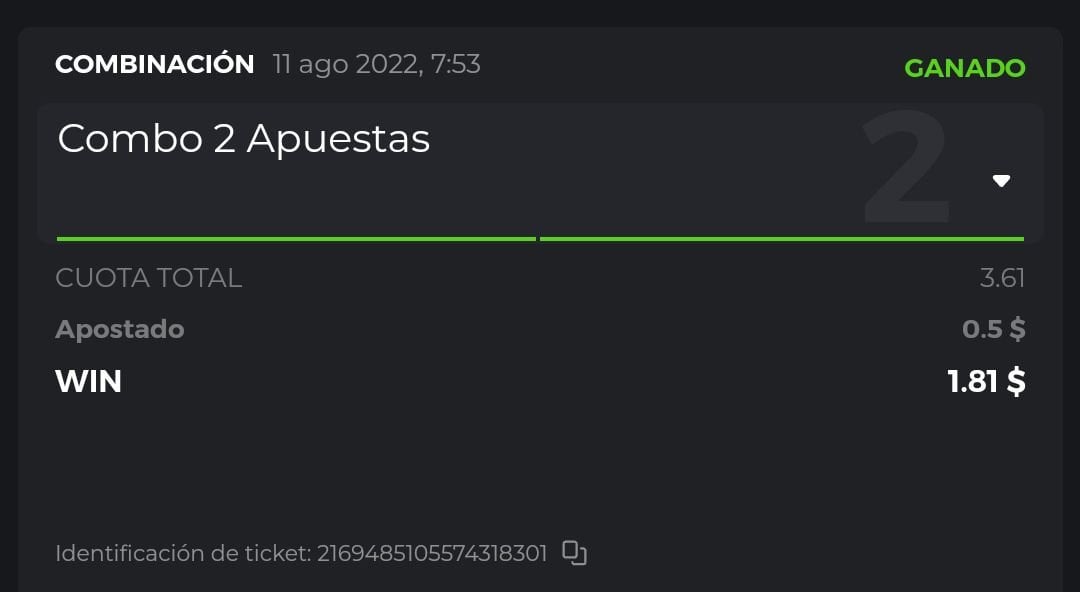Image resolution: width=1080 pixels, height=592 pixels.
Task: Click the second green progress bar segment
Action: (x=781, y=239)
